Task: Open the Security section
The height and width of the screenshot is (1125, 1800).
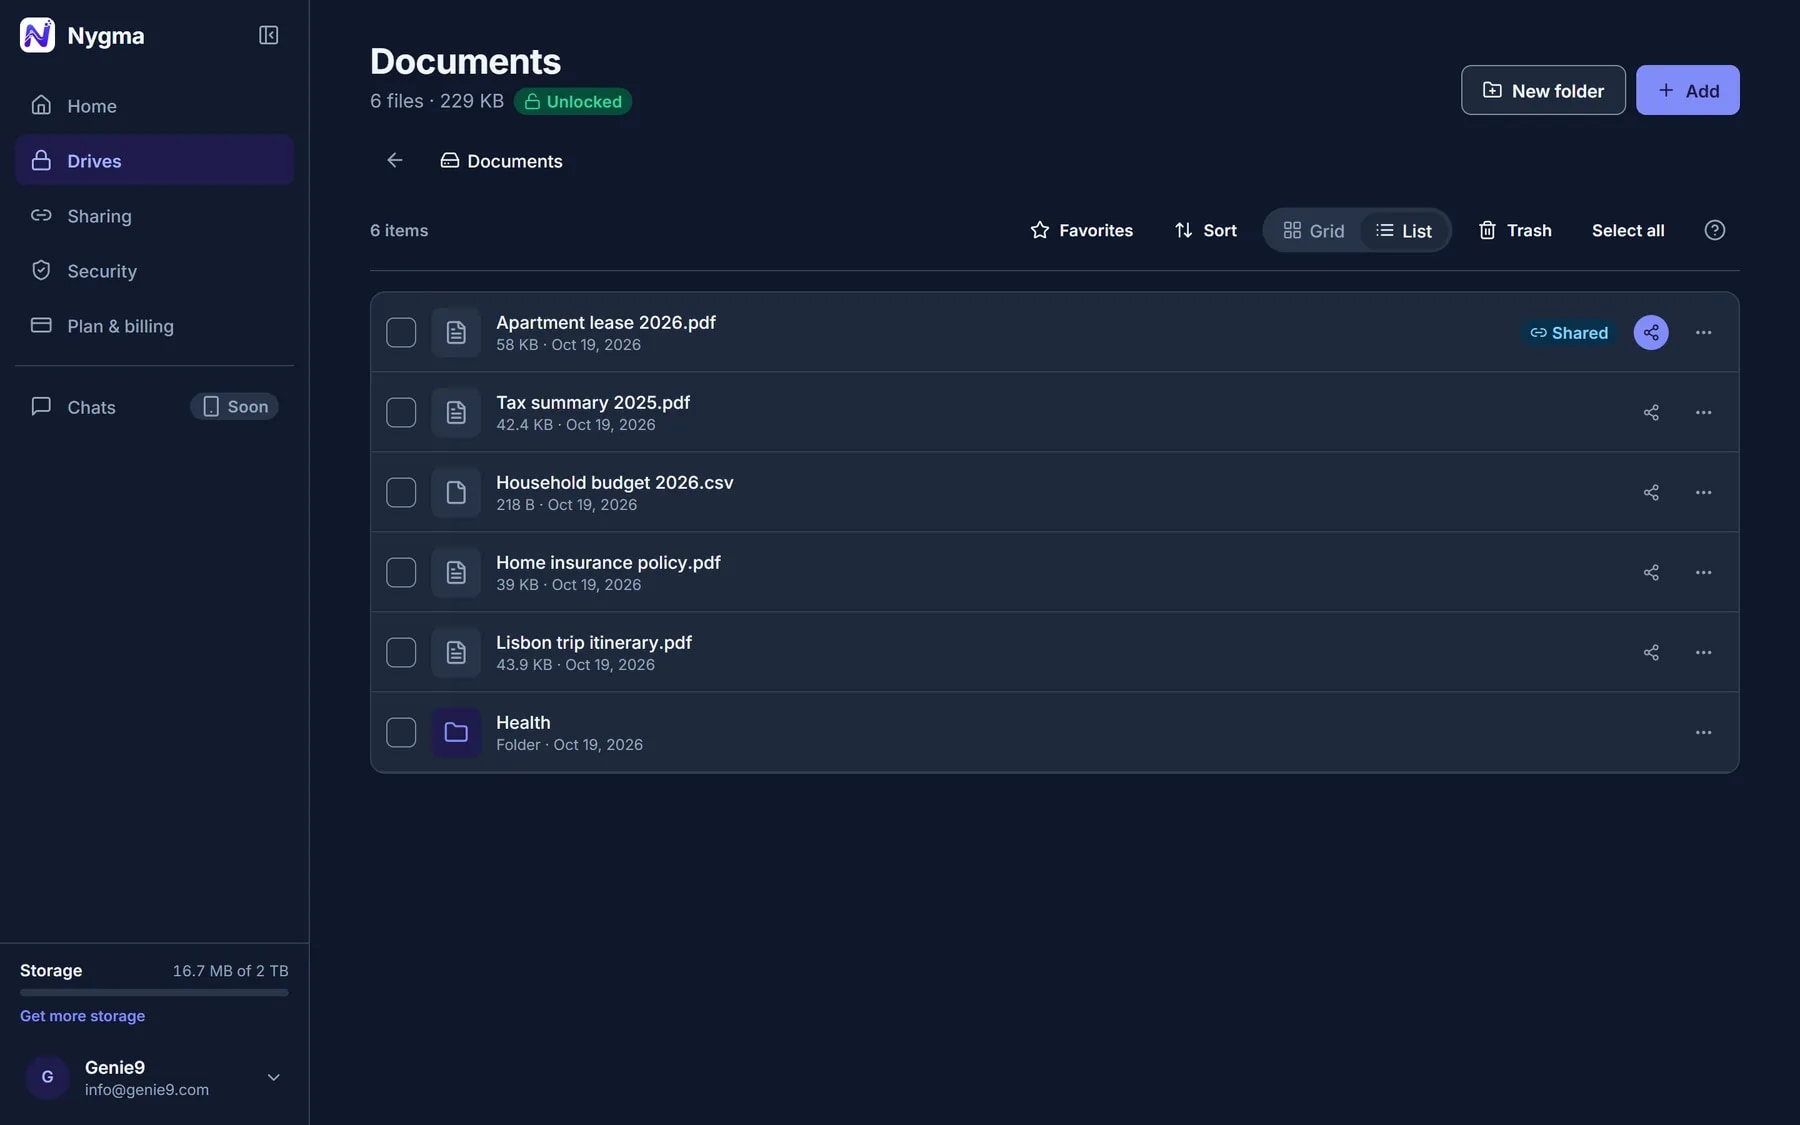Action: [x=154, y=270]
